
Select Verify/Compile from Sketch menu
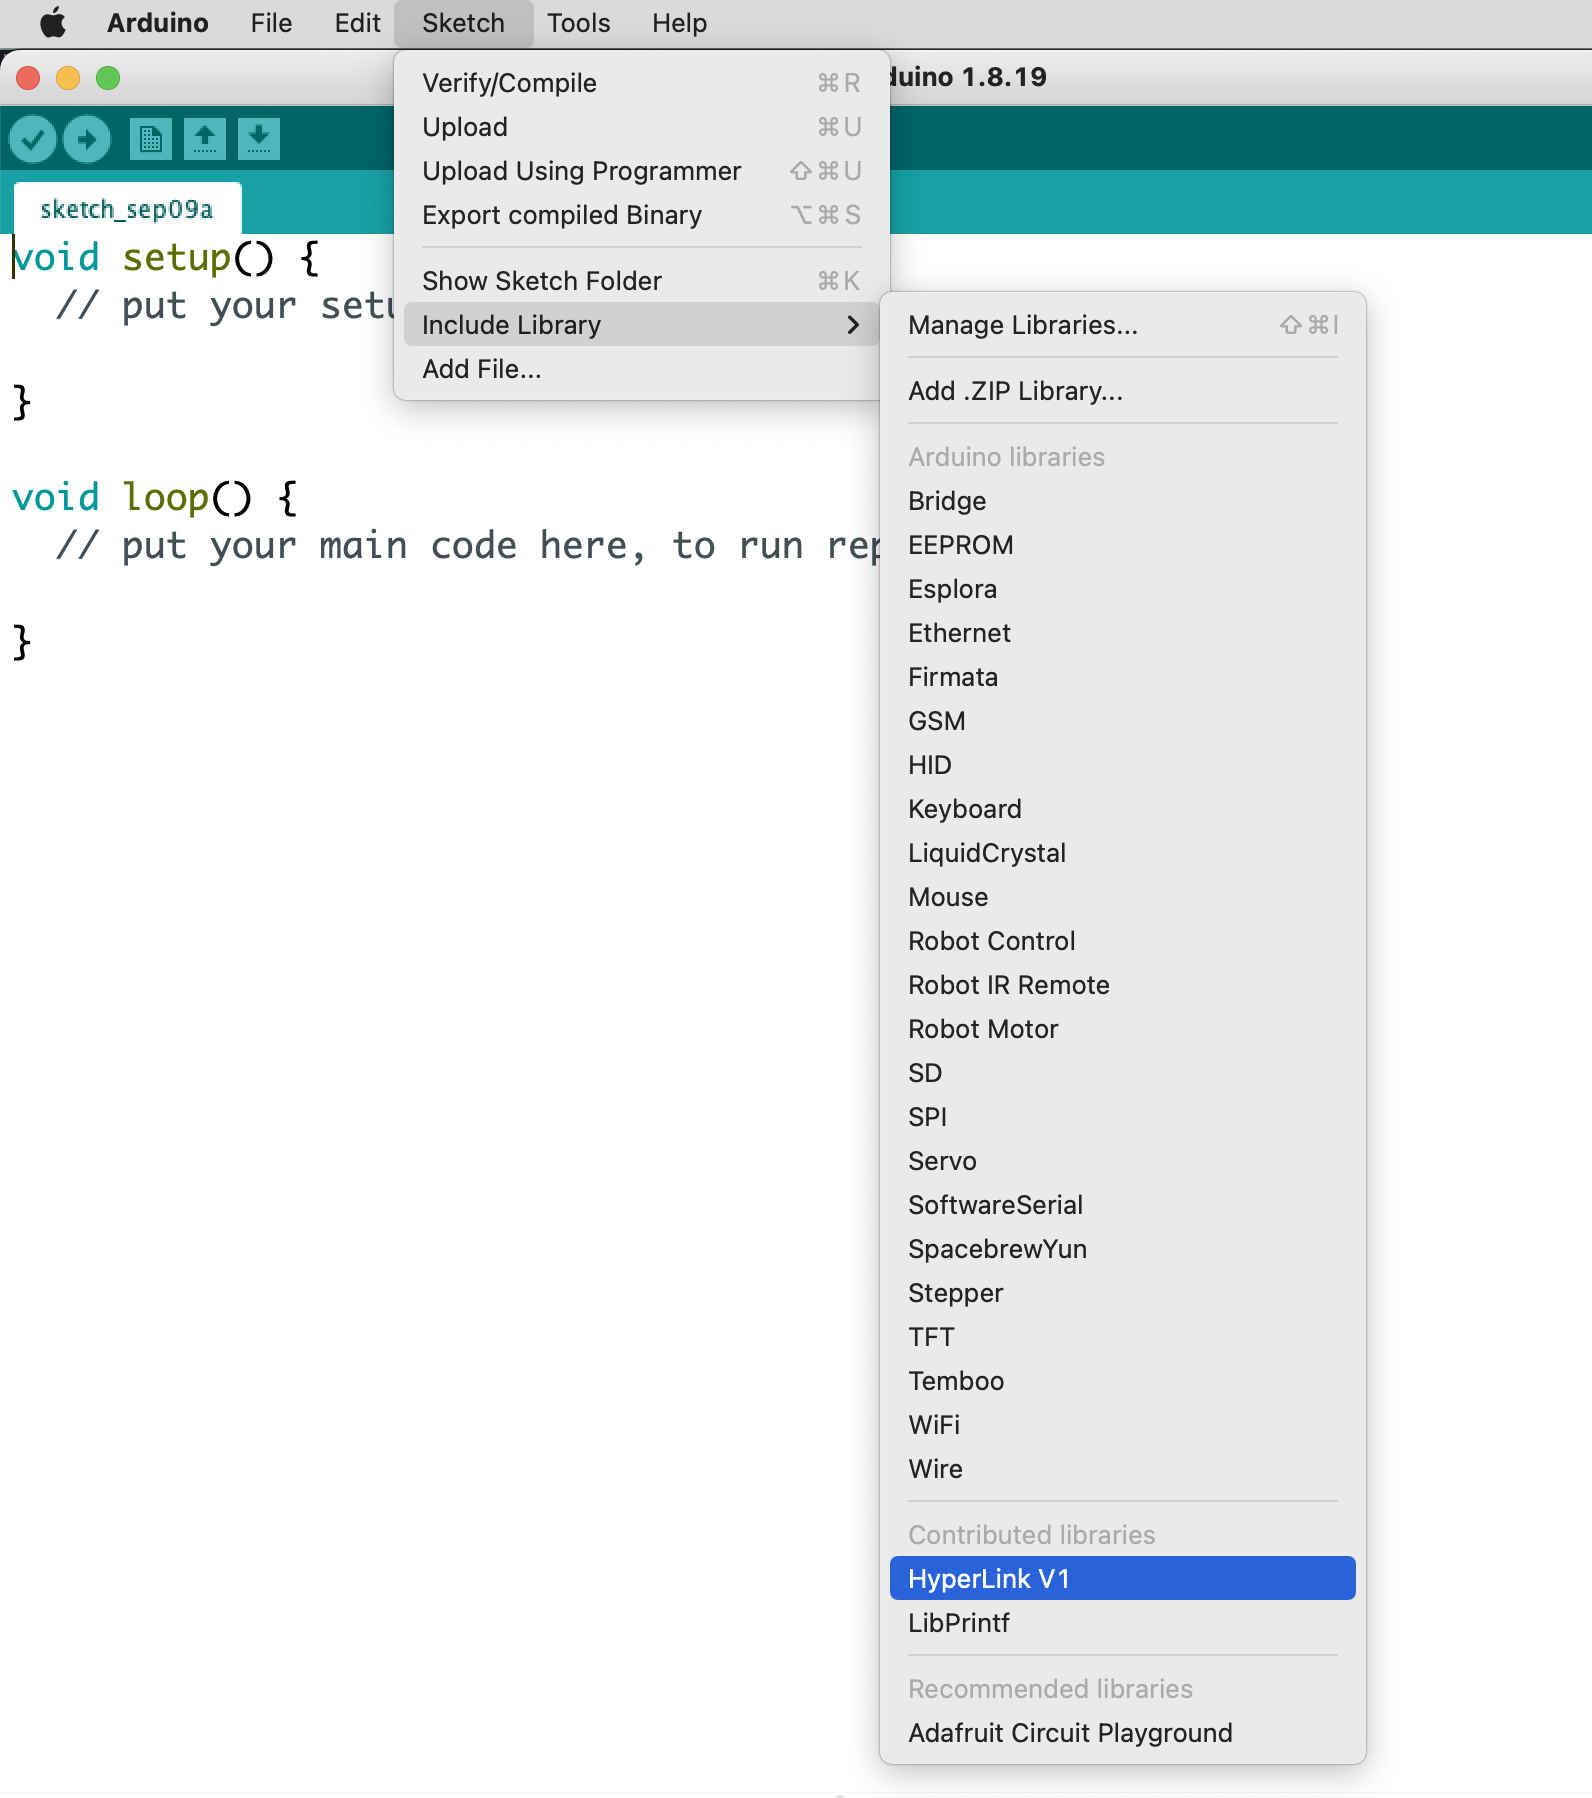coord(641,83)
